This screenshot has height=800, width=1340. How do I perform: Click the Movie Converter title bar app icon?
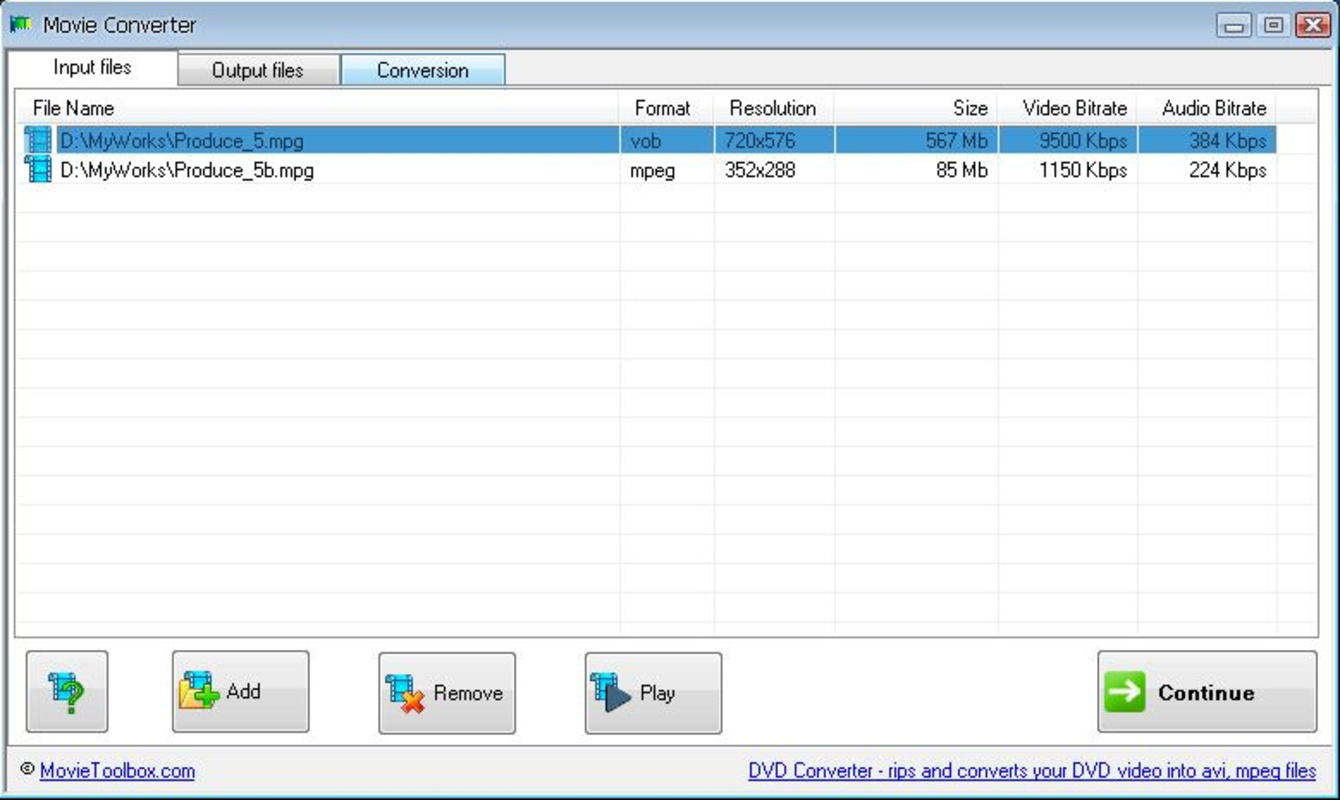pos(20,24)
